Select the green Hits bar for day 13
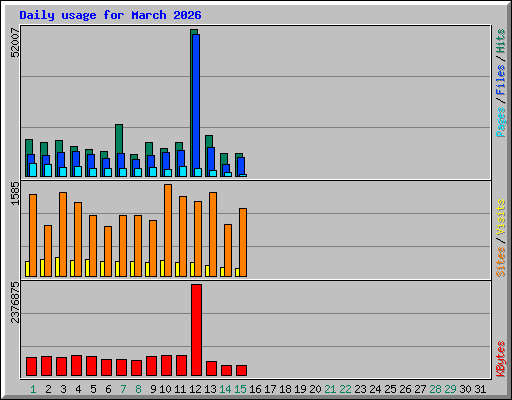The image size is (512, 400). 209,141
